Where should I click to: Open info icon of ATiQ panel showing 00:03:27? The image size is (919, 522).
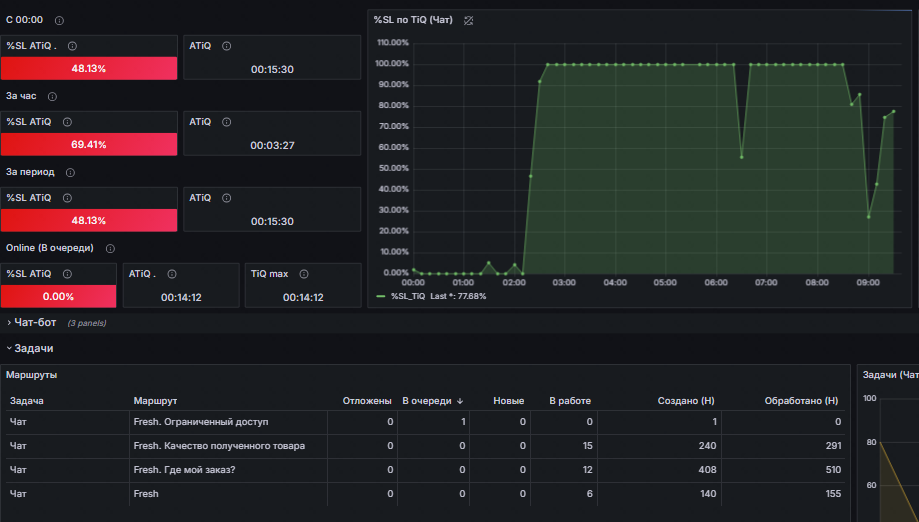[x=226, y=122]
